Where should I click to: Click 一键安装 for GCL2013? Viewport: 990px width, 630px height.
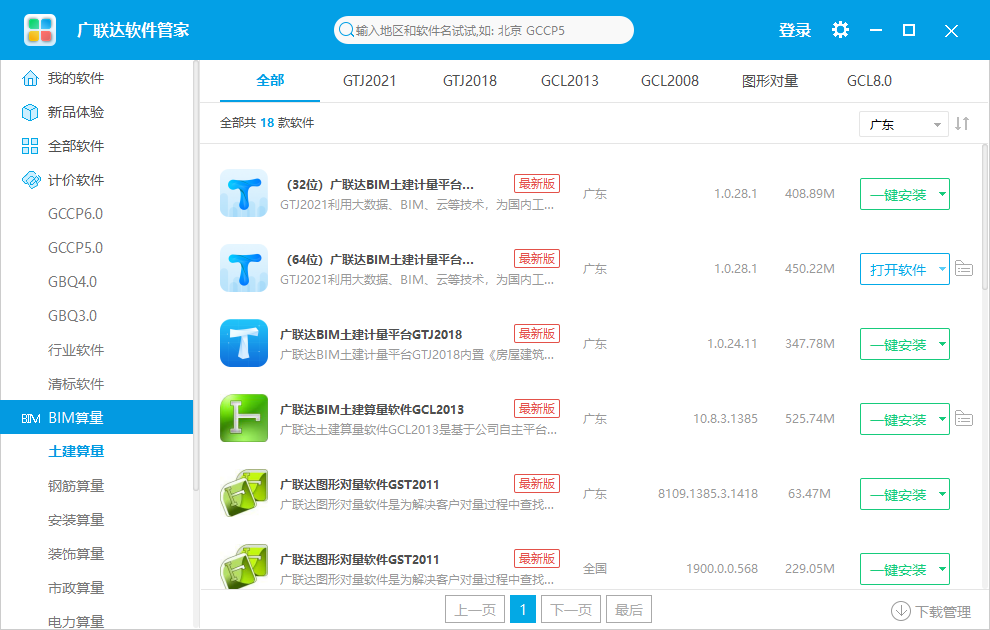click(x=898, y=419)
